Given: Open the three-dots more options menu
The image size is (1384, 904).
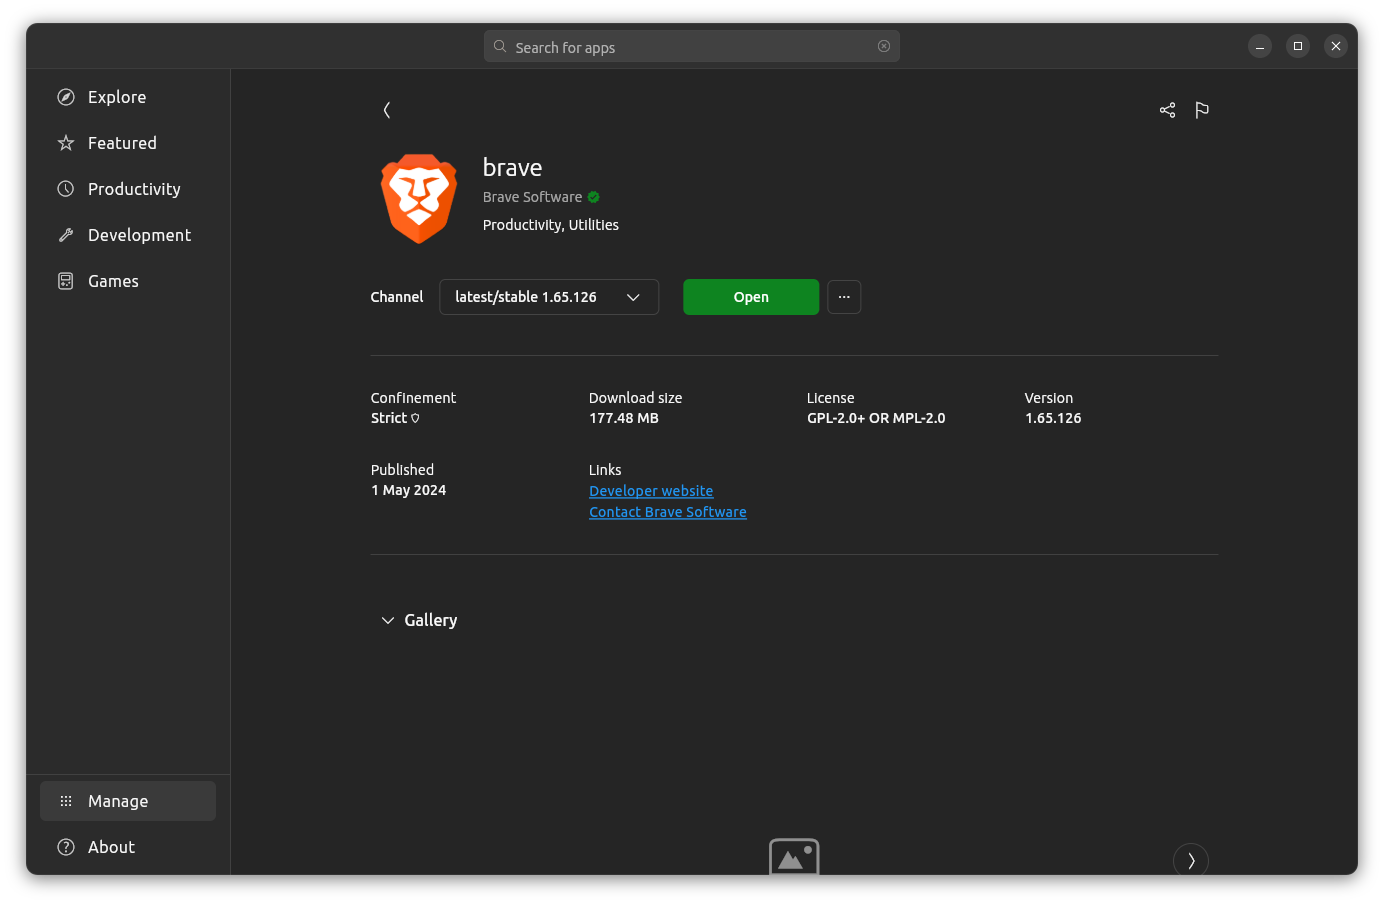Looking at the screenshot, I should click(844, 297).
